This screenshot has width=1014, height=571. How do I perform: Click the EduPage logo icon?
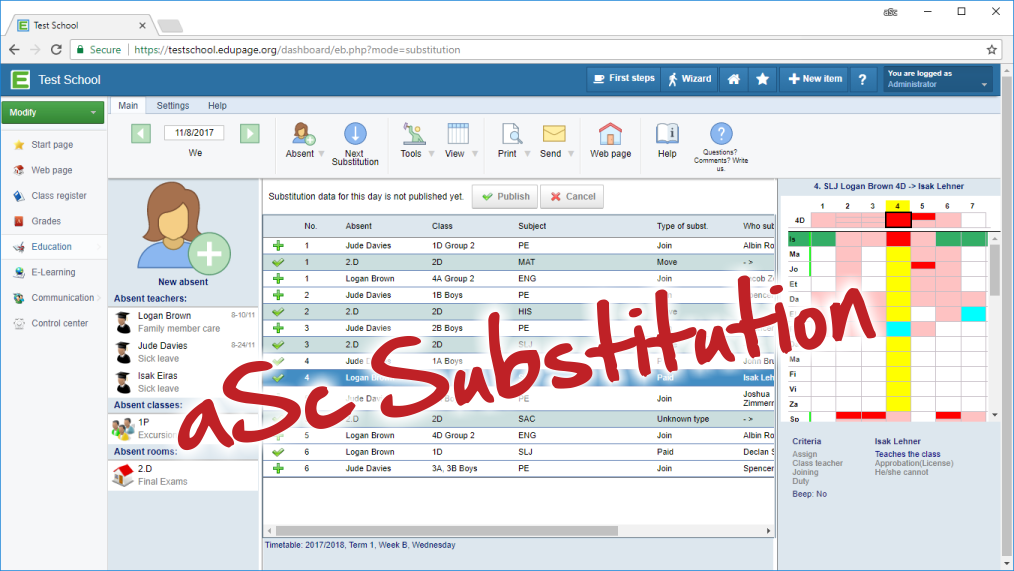point(21,80)
